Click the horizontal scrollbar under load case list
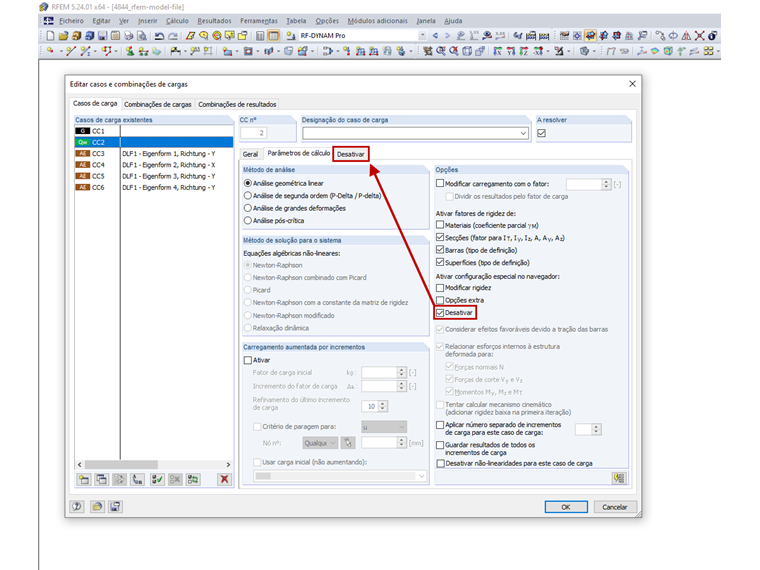The image size is (760, 570). 121,464
